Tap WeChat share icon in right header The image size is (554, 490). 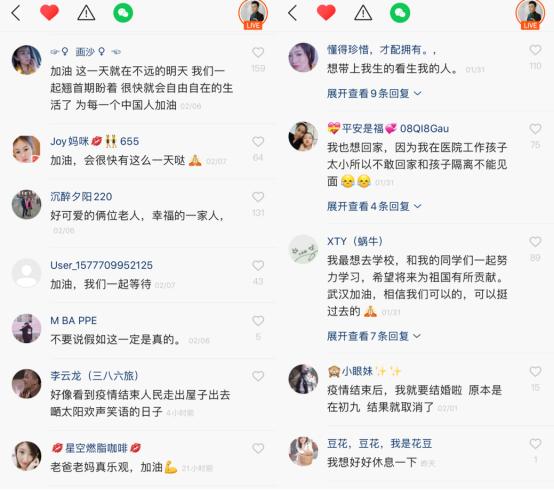click(x=400, y=13)
